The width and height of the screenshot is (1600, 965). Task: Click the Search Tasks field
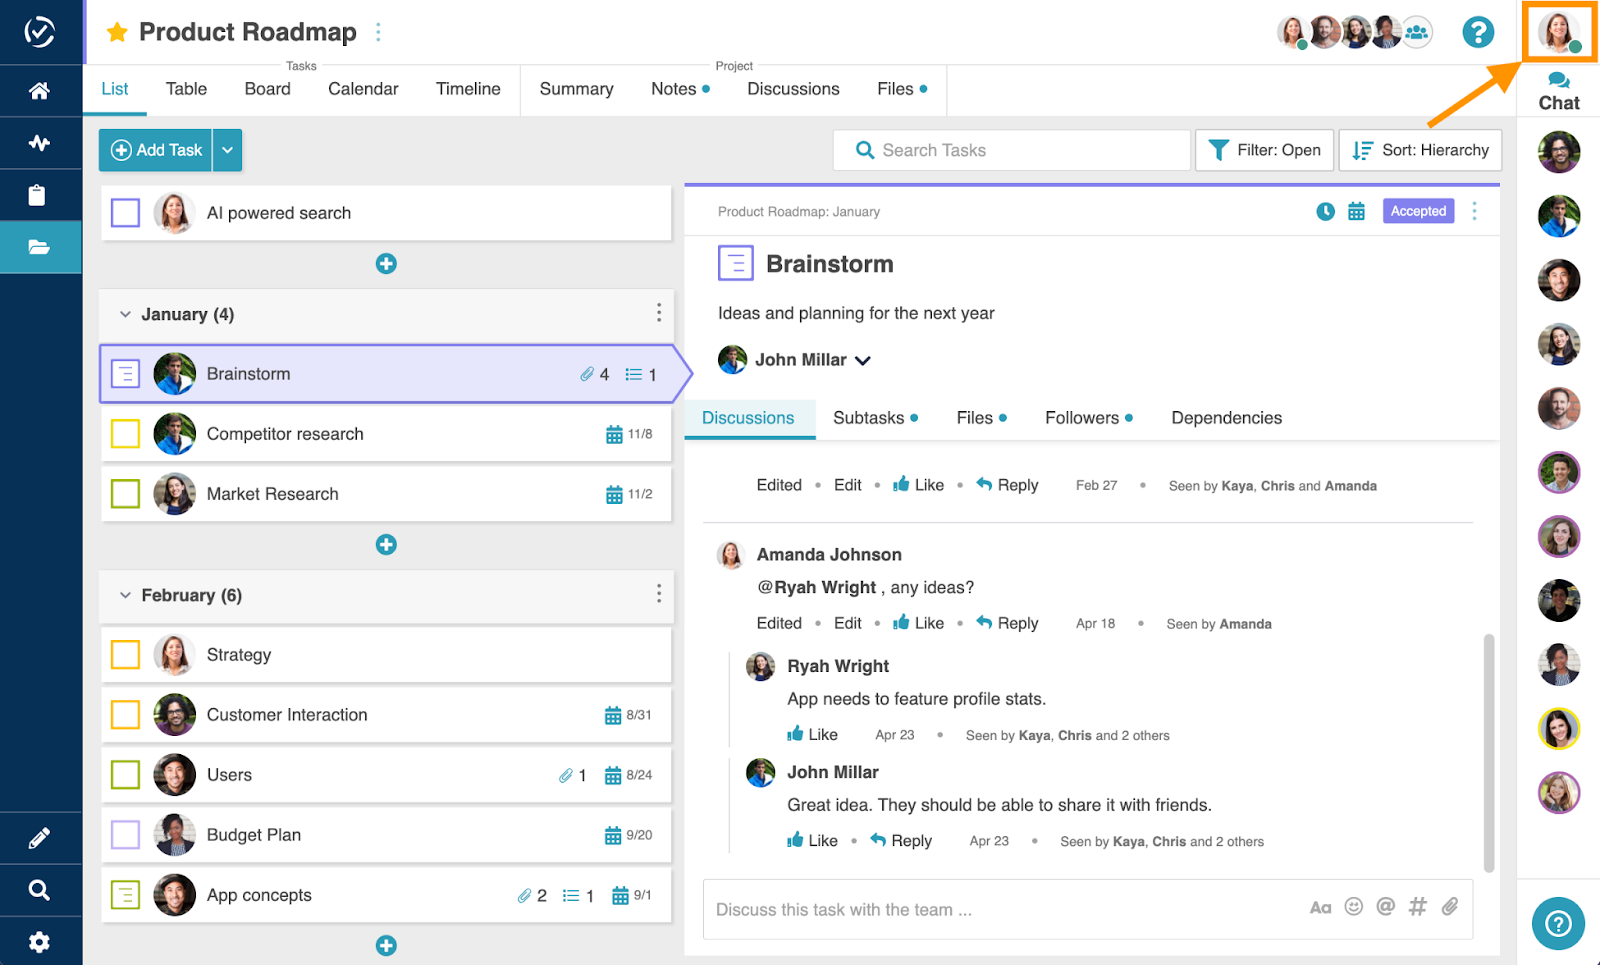tap(1012, 150)
